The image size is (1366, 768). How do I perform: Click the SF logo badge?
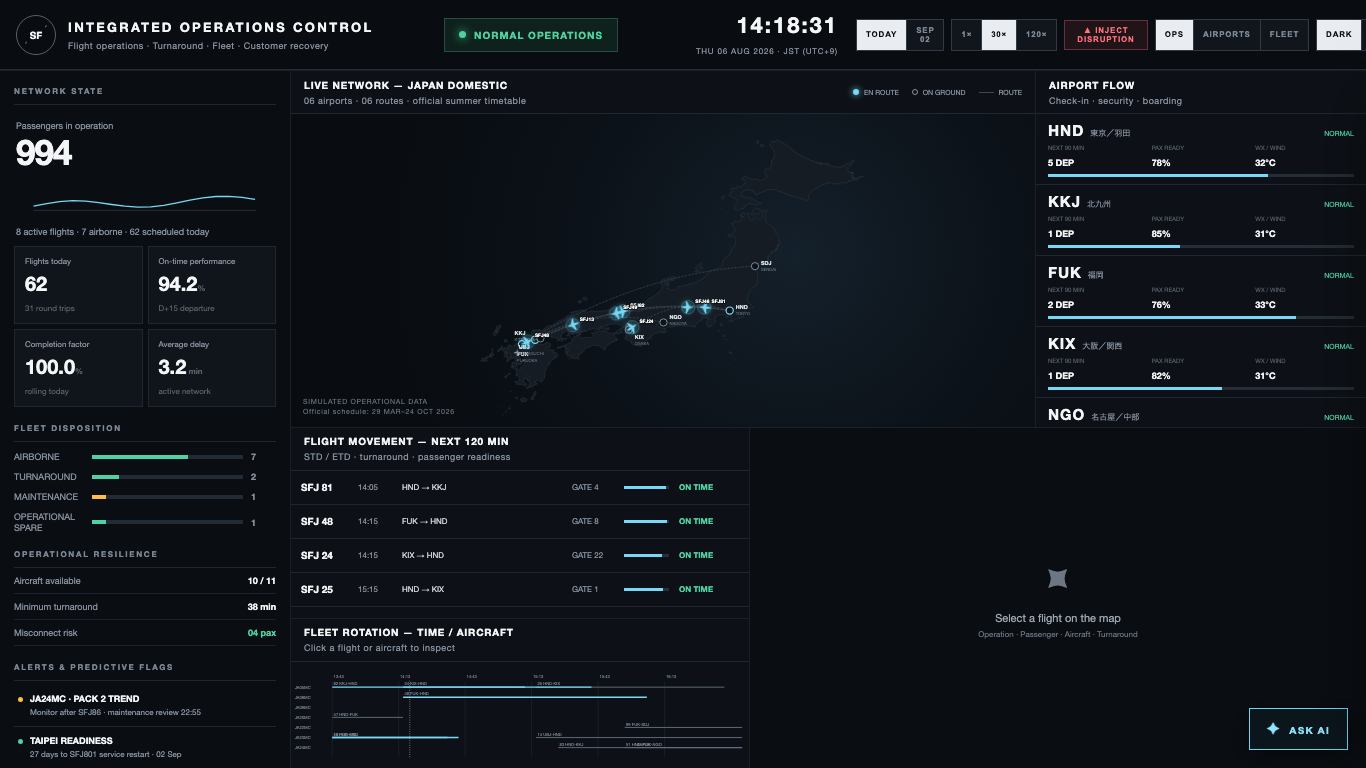[36, 35]
